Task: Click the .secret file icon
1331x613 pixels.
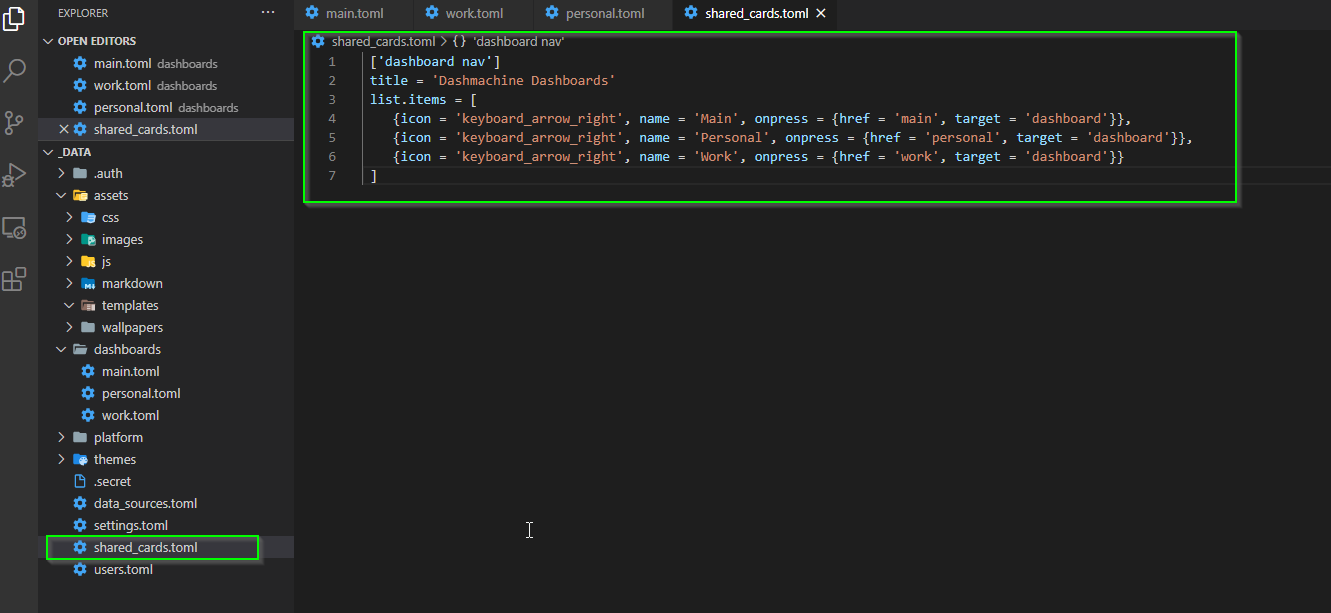Action: pyautogui.click(x=80, y=482)
